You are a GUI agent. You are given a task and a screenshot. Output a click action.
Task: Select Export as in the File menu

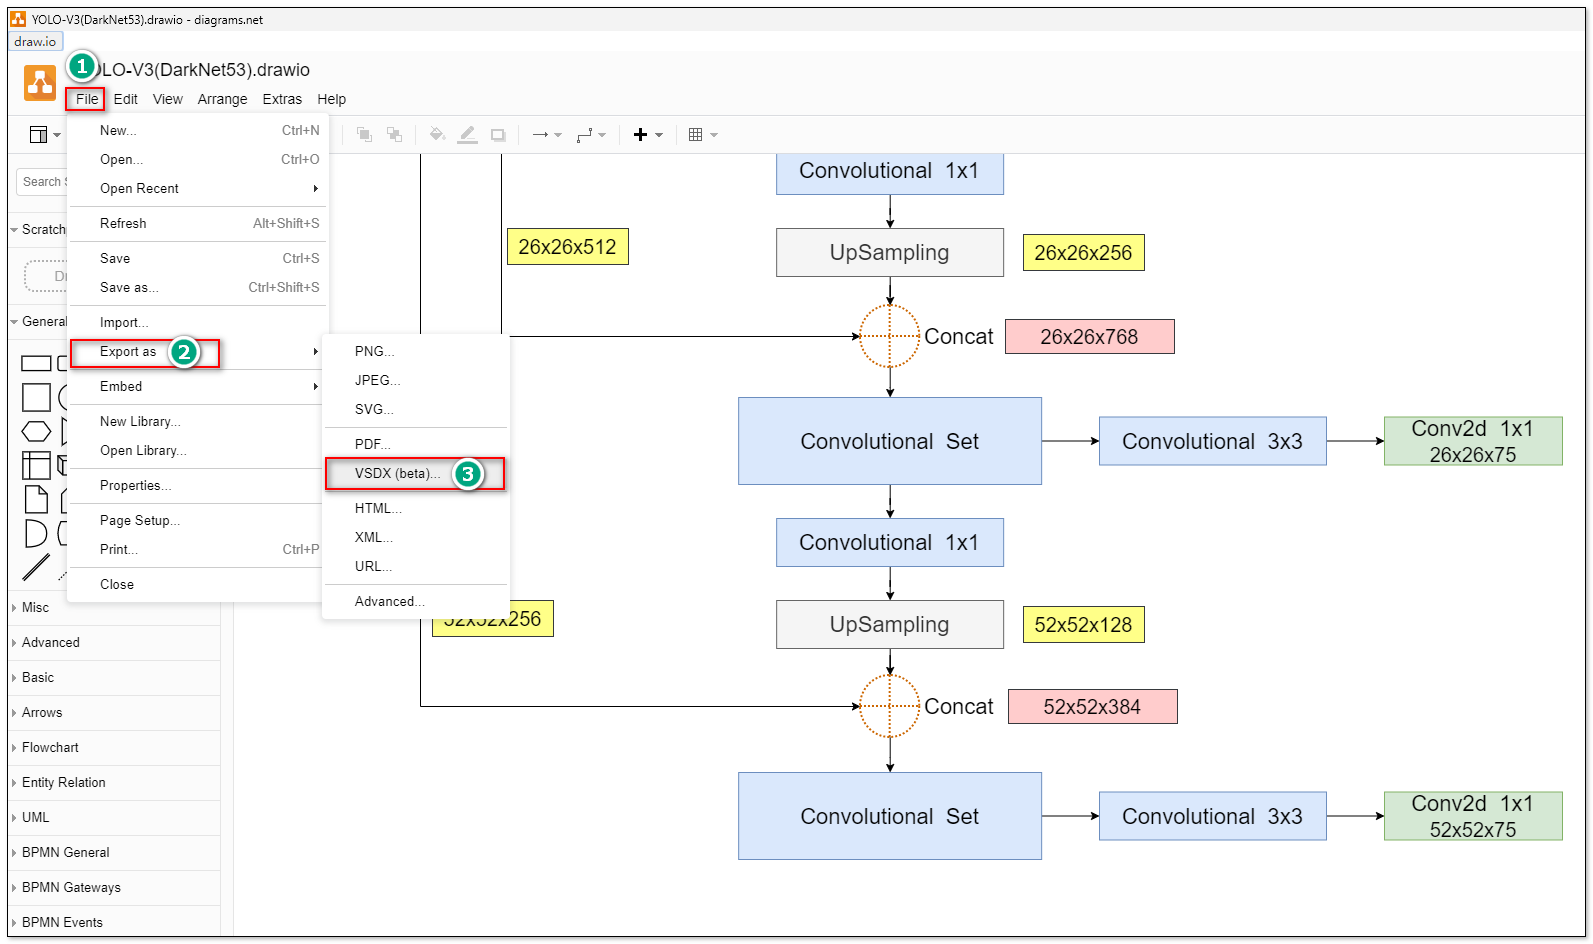(198, 351)
